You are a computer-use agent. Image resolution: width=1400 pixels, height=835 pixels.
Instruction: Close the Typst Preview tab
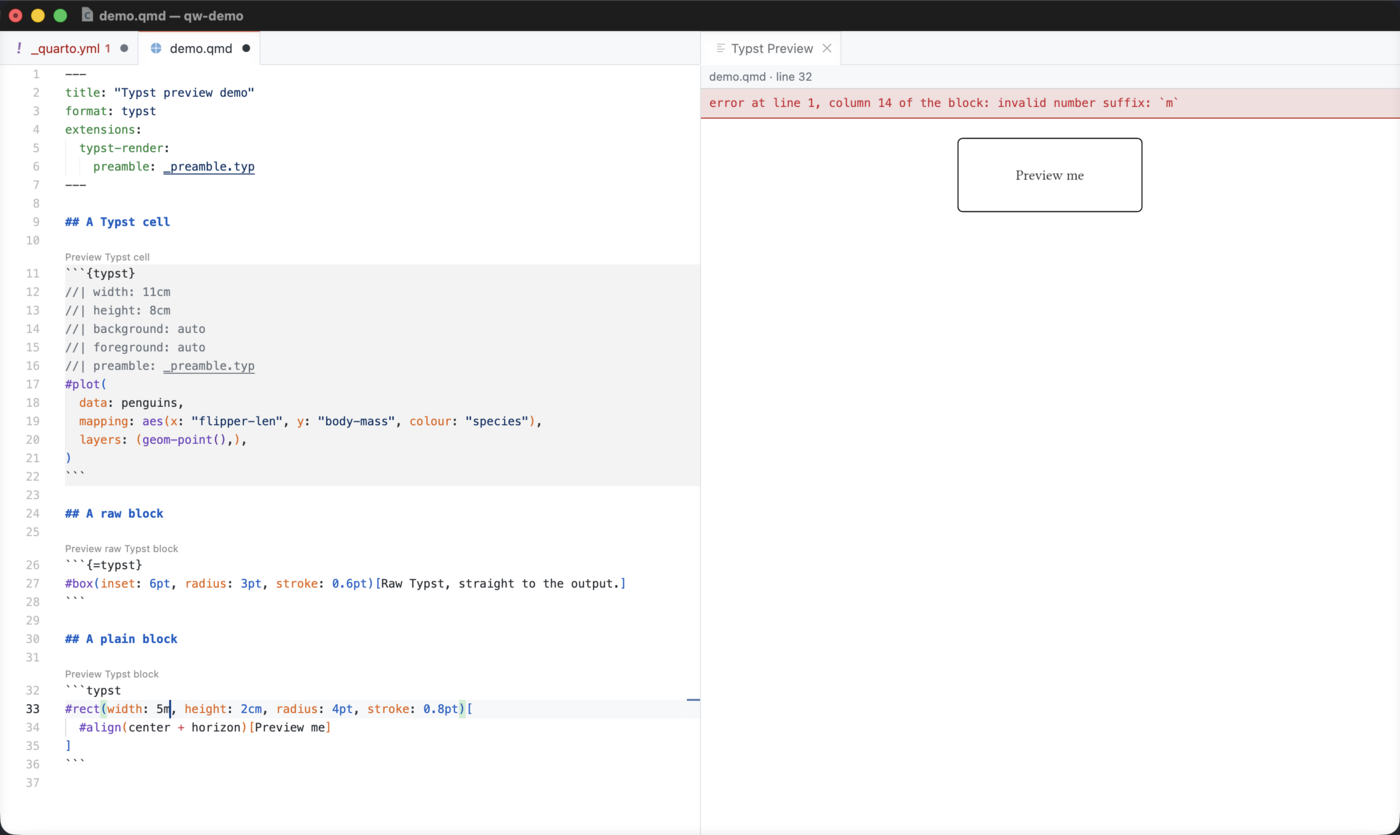tap(827, 48)
